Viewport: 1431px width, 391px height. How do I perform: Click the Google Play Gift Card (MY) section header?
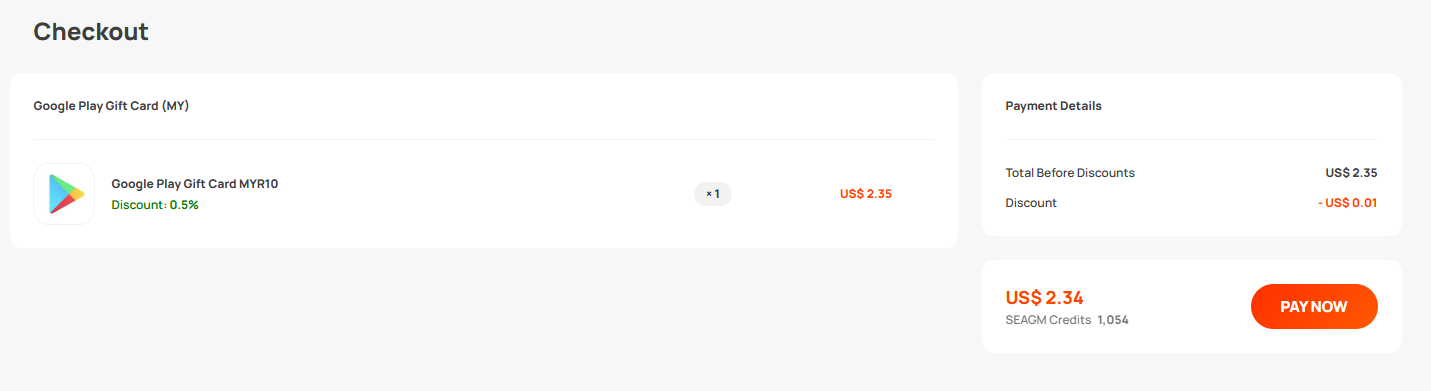[x=111, y=106]
